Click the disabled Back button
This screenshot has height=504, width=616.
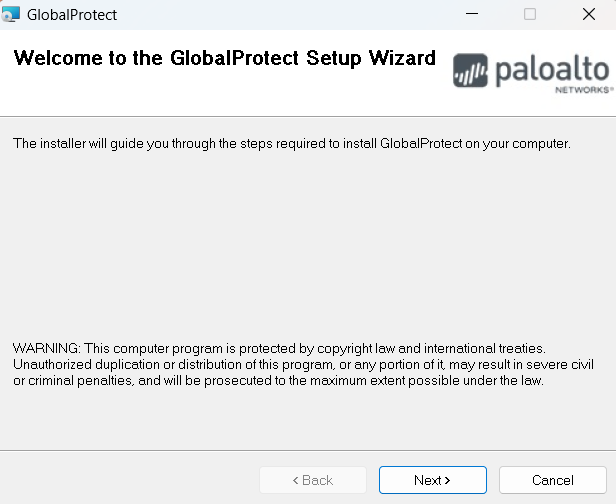(312, 480)
